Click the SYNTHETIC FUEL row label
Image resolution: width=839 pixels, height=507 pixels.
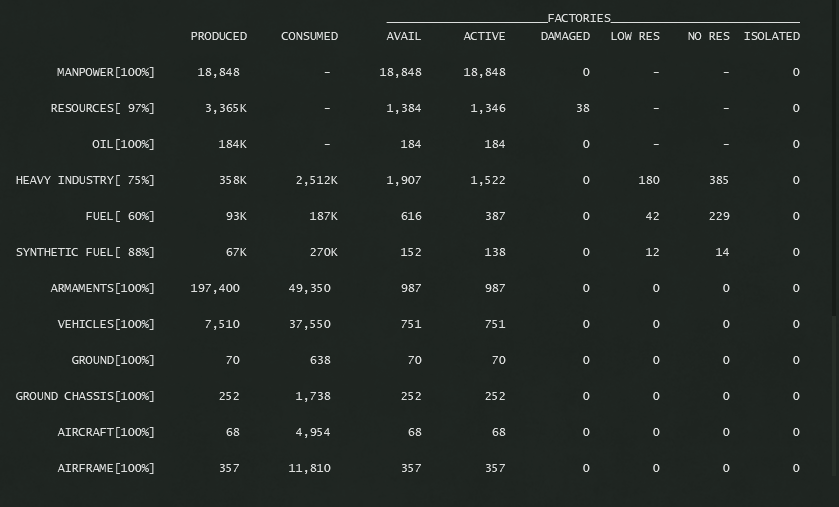click(85, 252)
